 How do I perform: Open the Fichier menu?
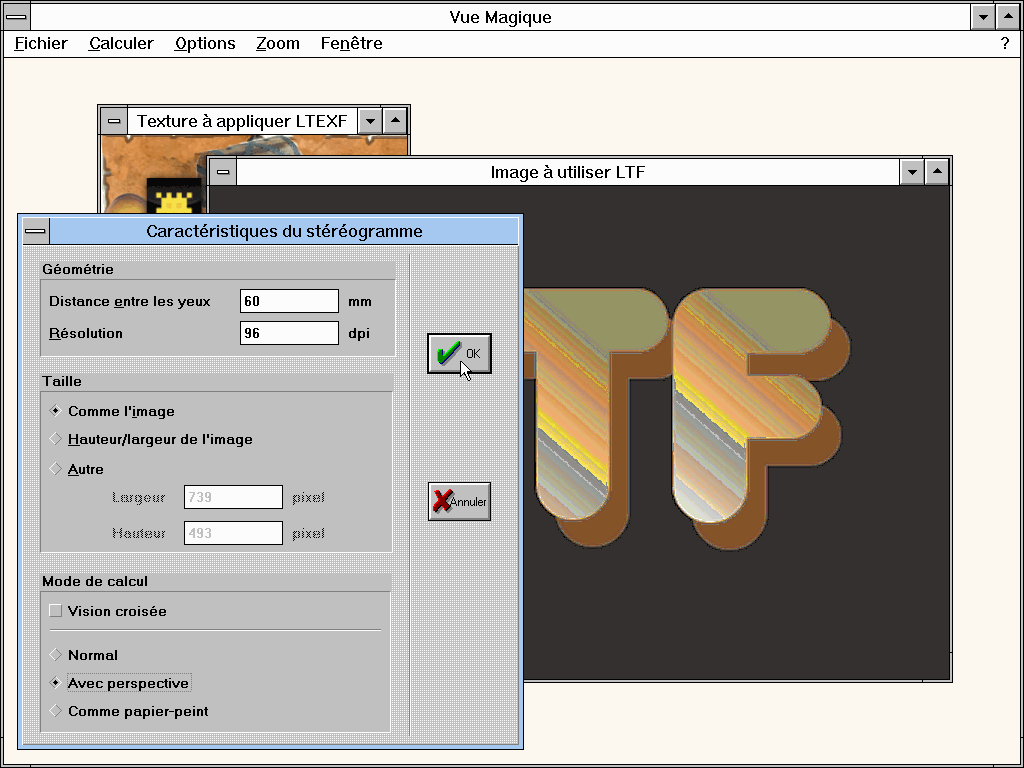click(41, 43)
